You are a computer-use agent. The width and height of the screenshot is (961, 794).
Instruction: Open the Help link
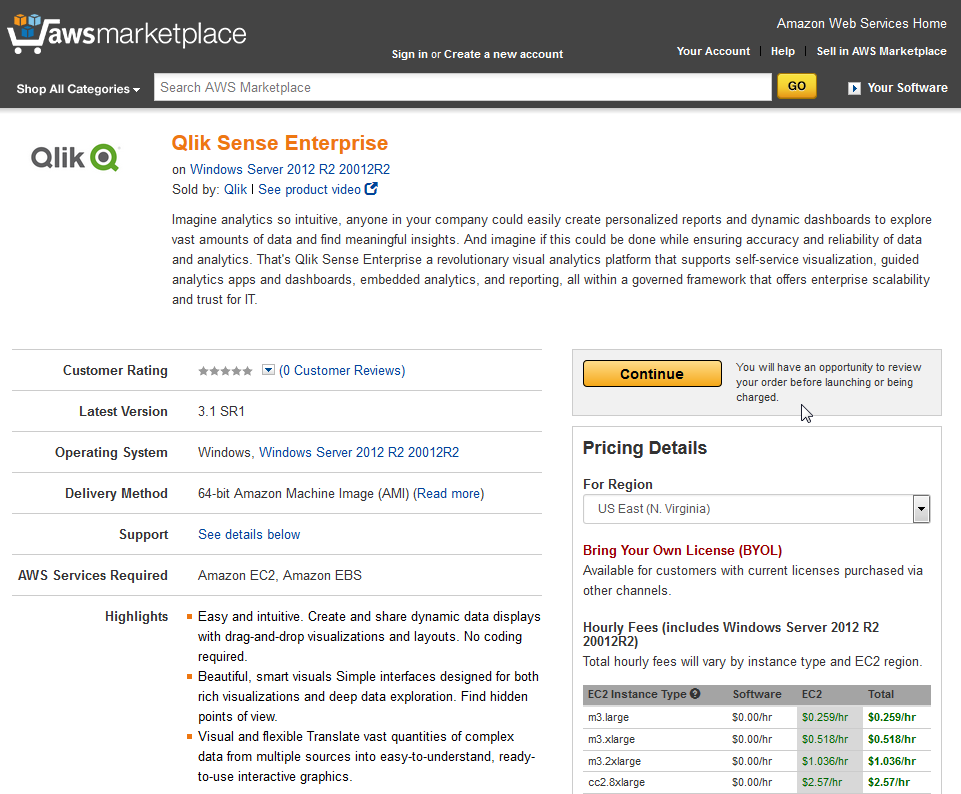(x=783, y=51)
